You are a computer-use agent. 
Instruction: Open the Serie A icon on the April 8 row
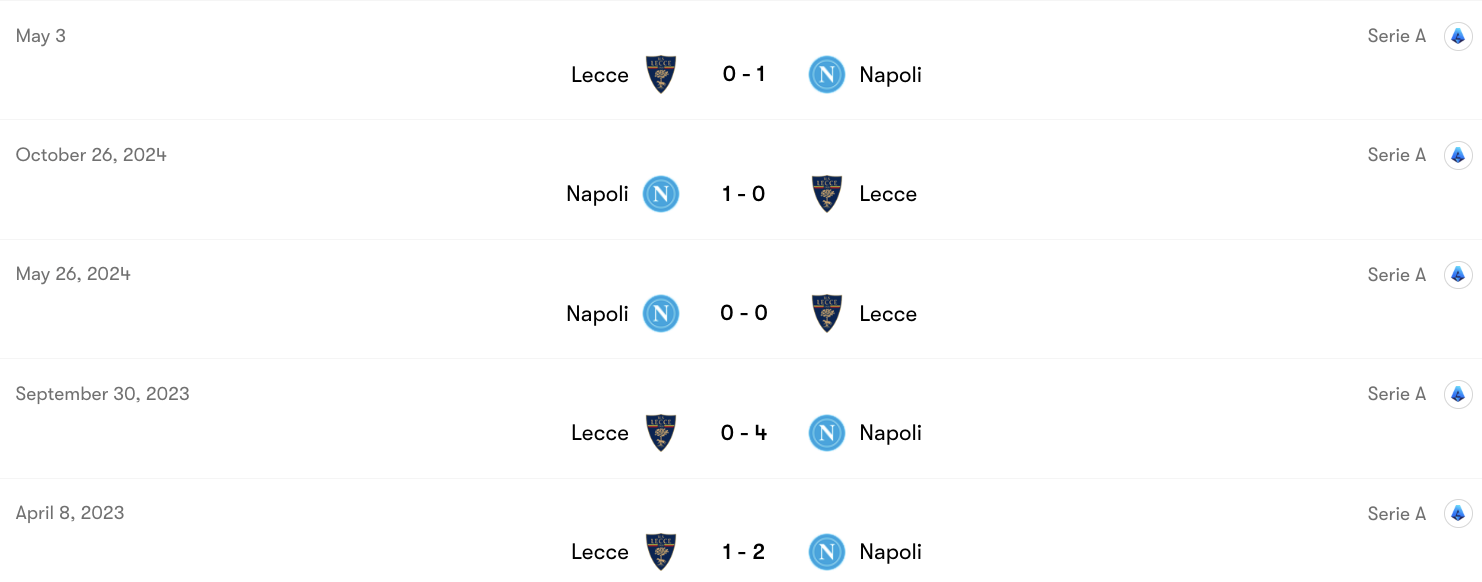pos(1458,513)
